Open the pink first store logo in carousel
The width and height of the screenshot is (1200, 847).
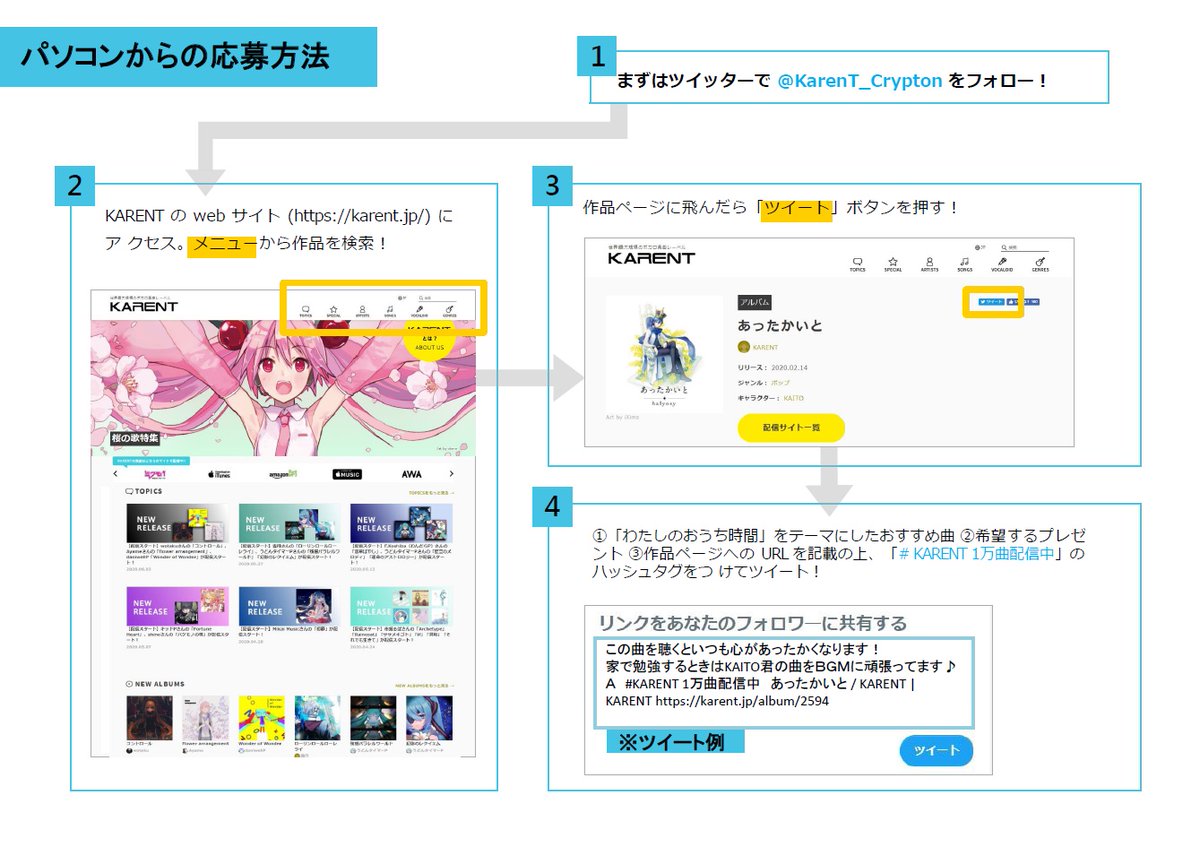155,474
